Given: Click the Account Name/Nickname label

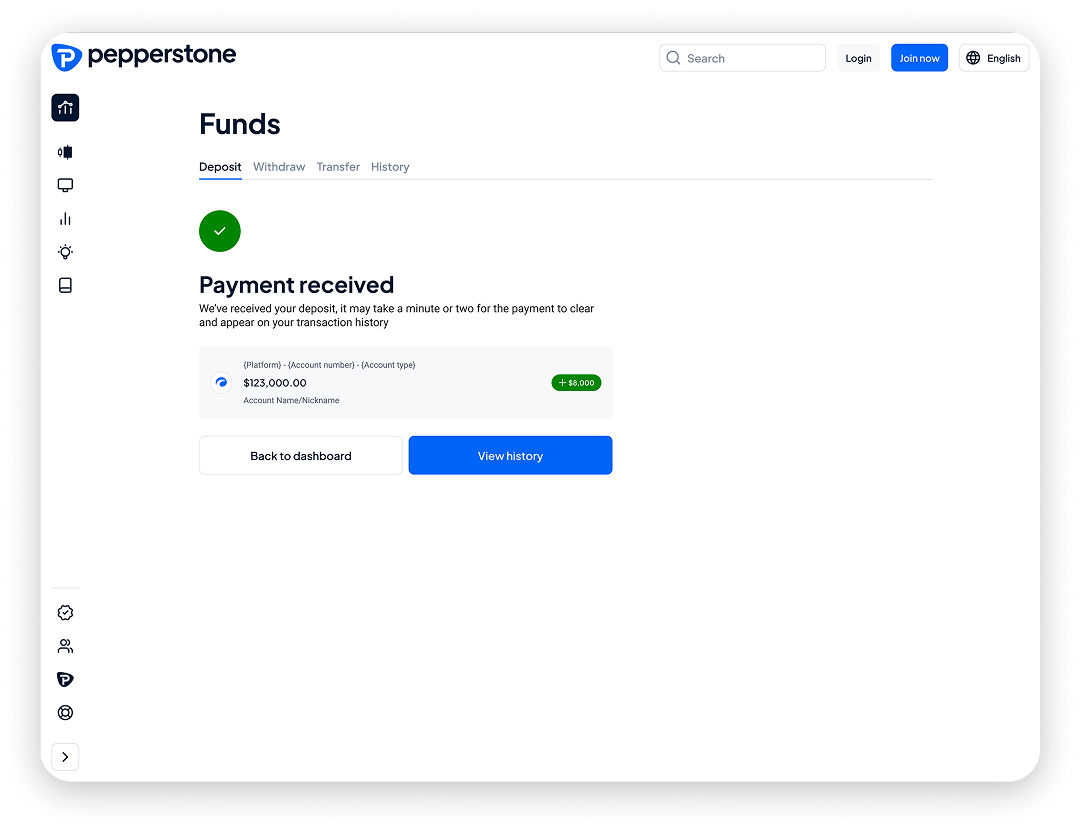Looking at the screenshot, I should point(291,400).
